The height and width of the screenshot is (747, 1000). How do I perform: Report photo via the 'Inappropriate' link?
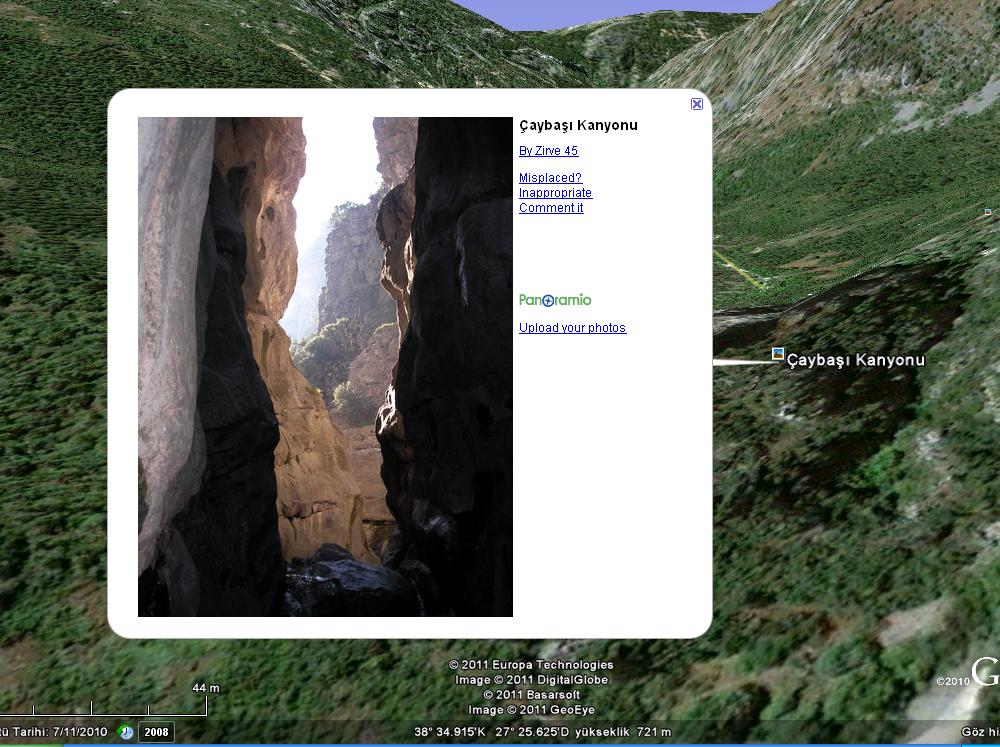(555, 193)
